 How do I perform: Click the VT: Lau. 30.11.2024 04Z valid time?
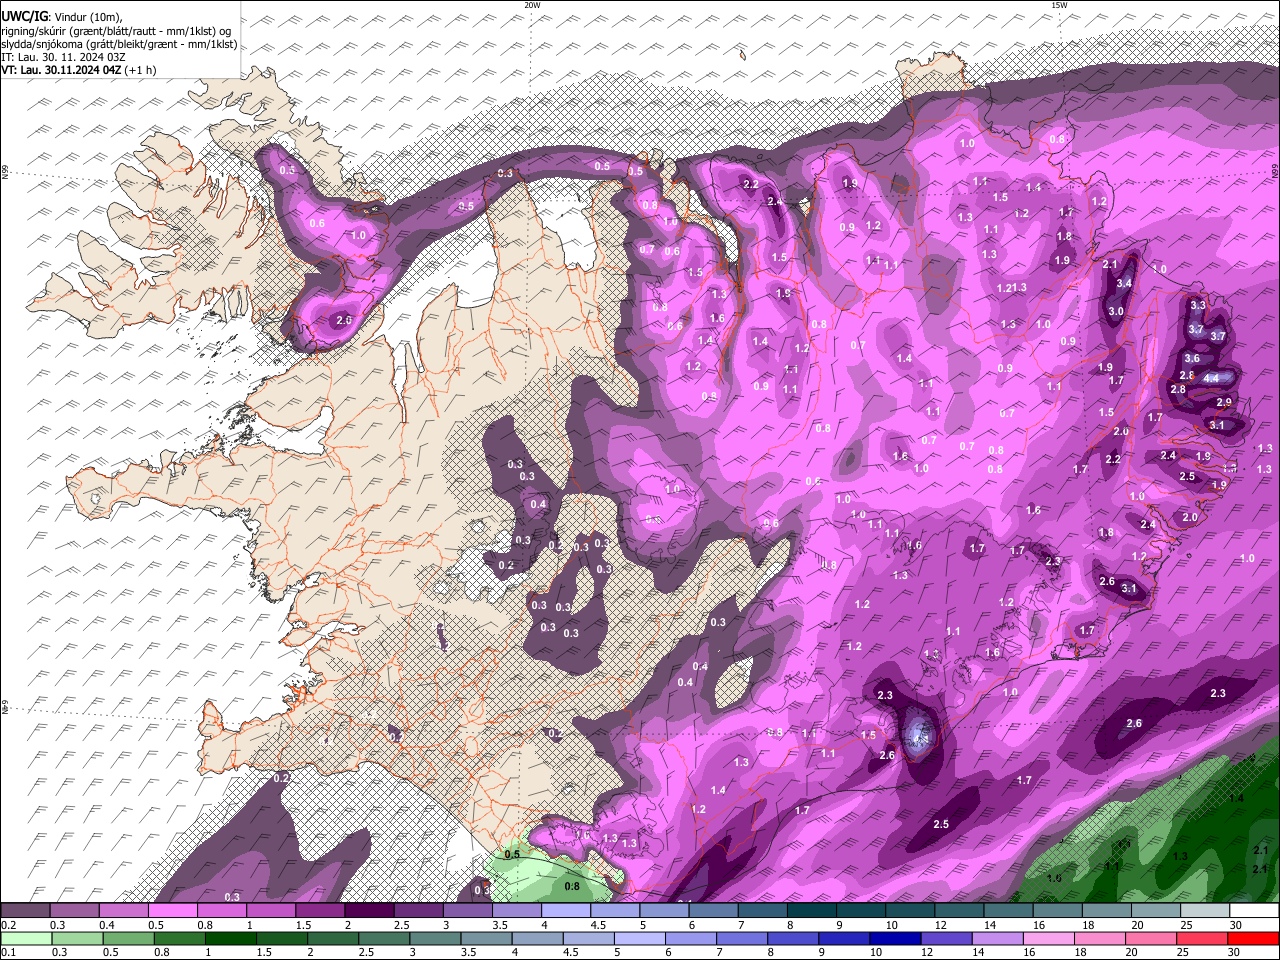pos(61,70)
